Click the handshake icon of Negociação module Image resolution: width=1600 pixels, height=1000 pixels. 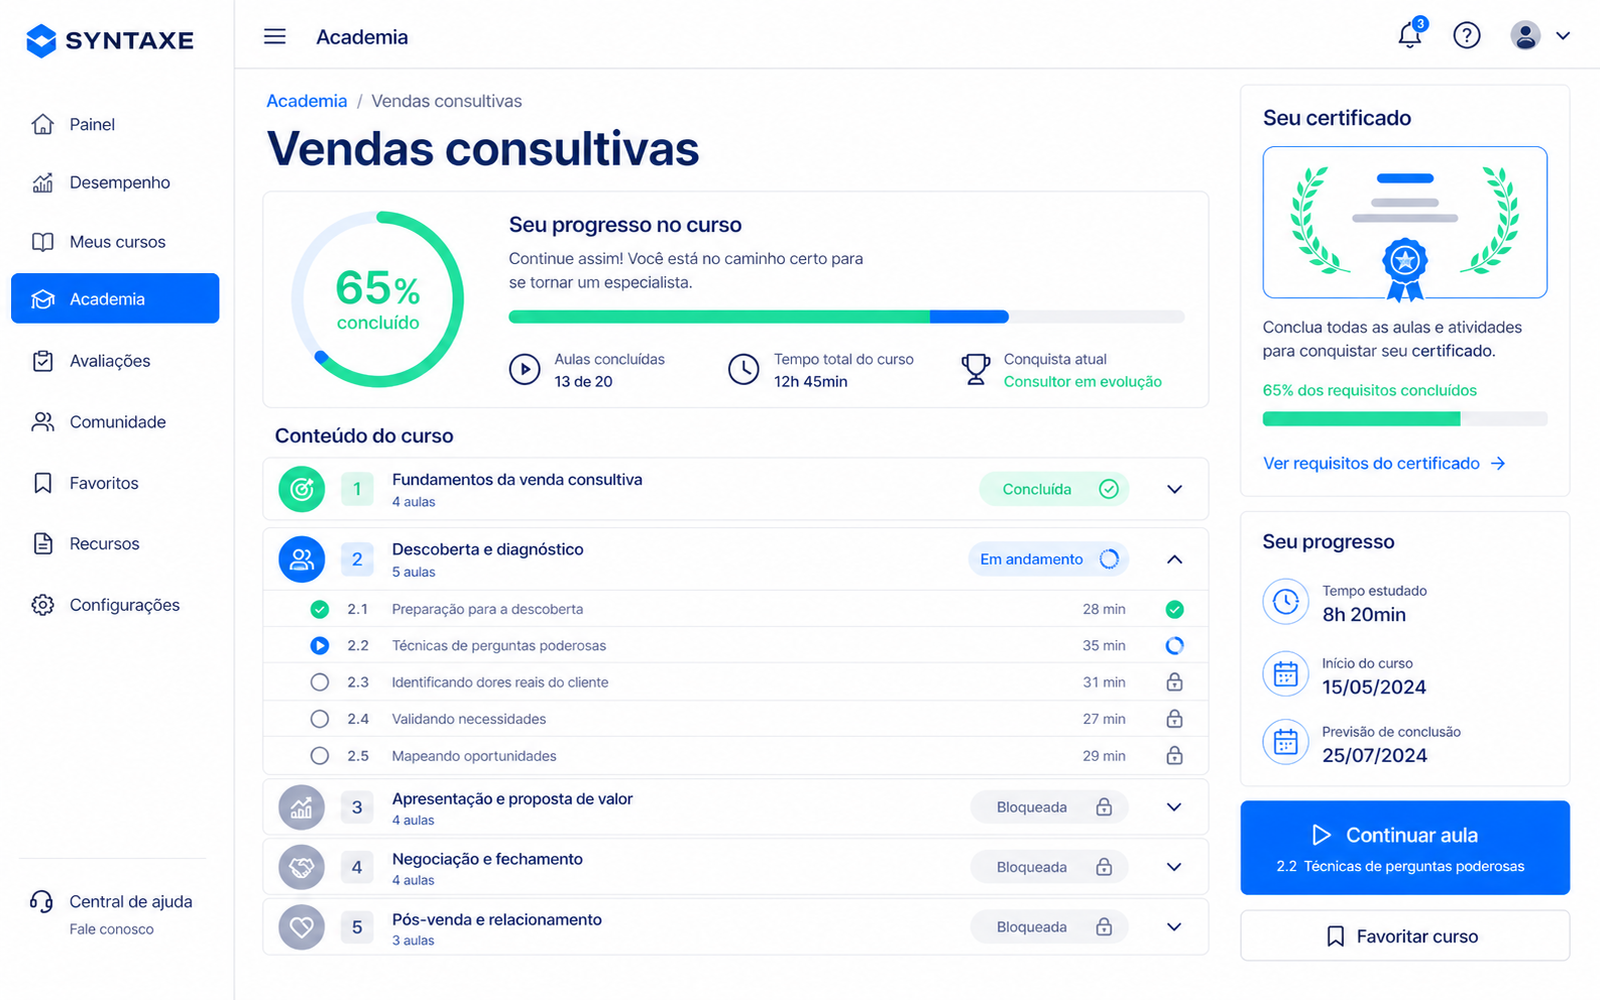(x=301, y=867)
